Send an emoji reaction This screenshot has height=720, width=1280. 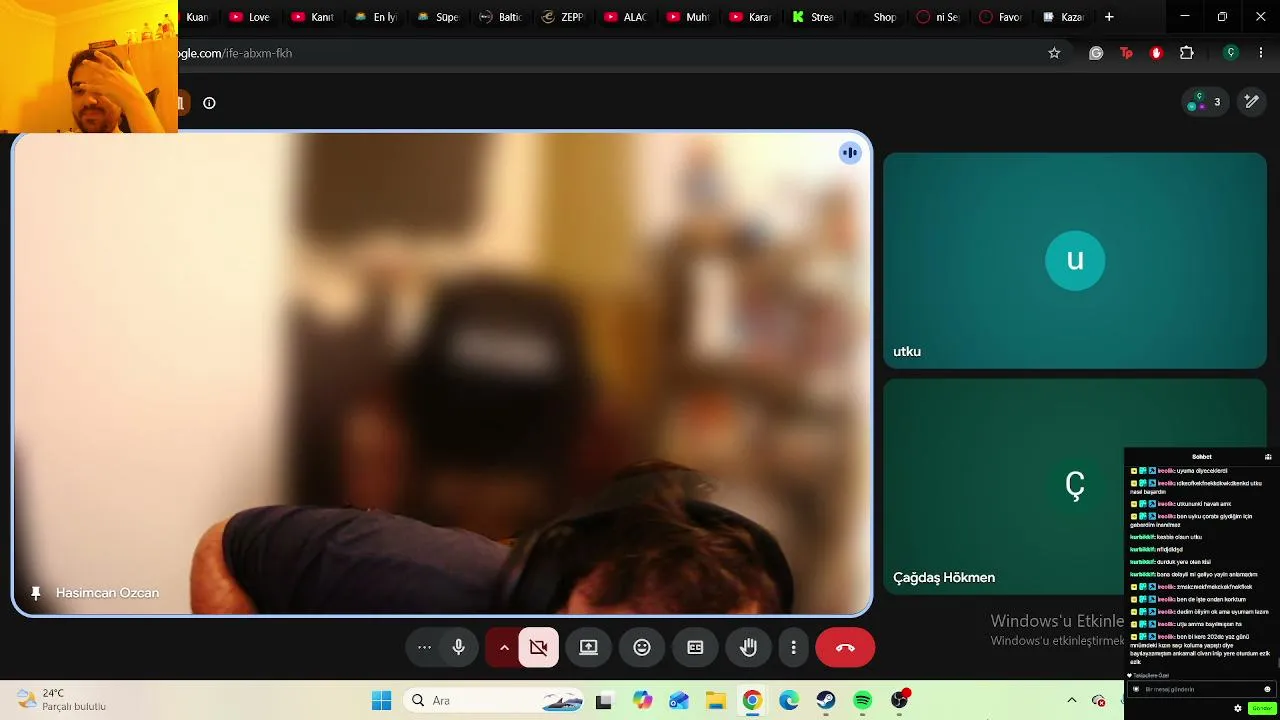642,647
